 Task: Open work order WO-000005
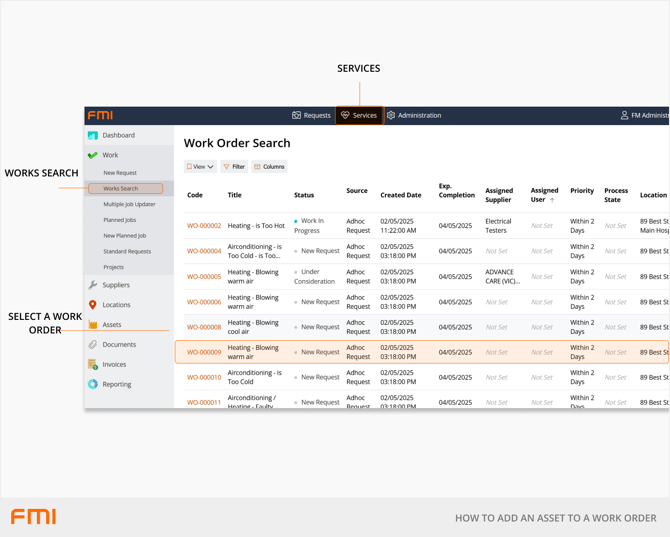[x=204, y=276]
